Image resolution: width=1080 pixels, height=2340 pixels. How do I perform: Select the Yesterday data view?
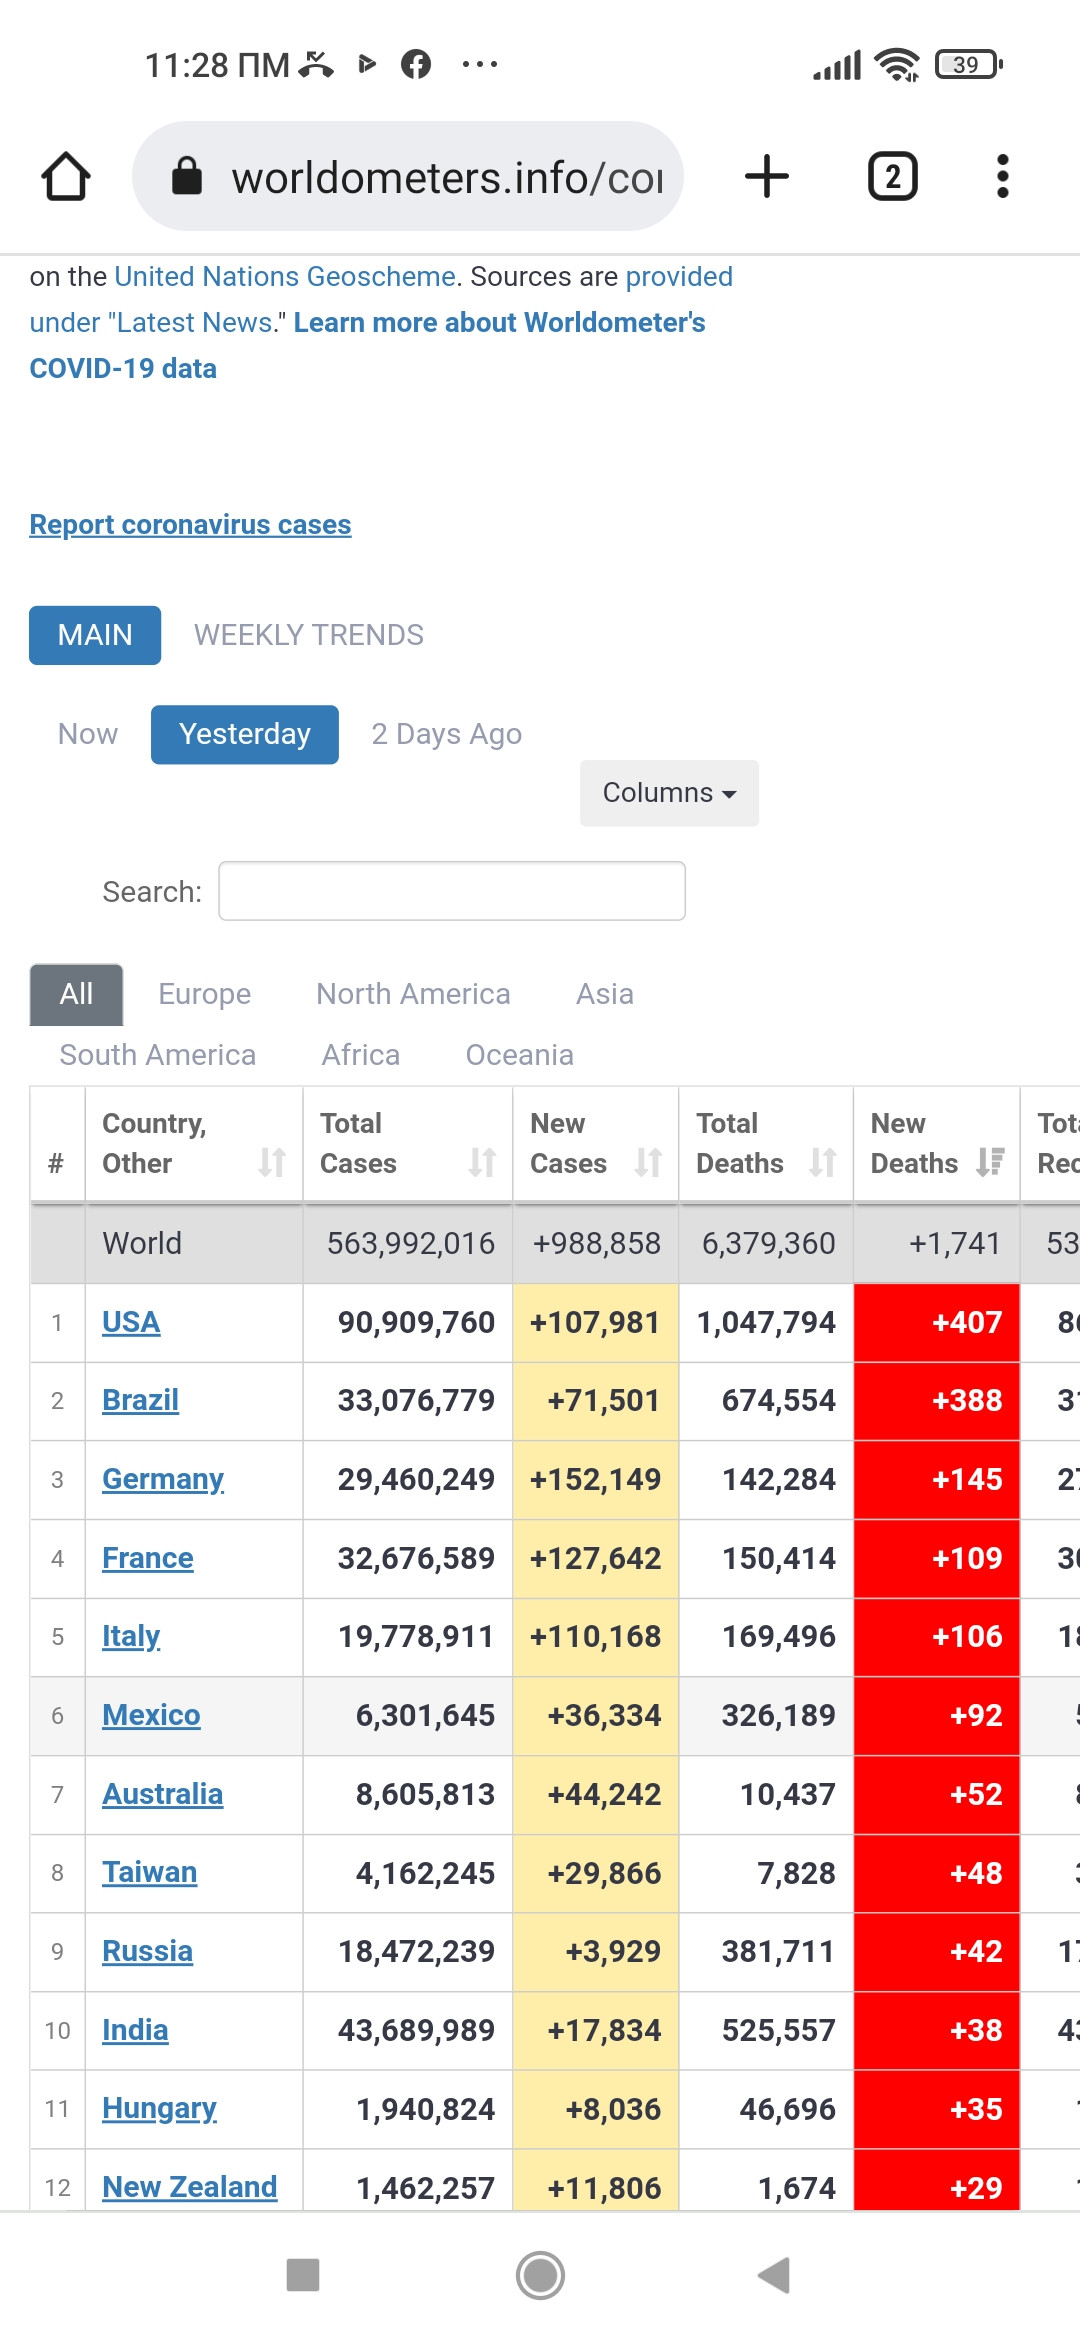coord(245,734)
